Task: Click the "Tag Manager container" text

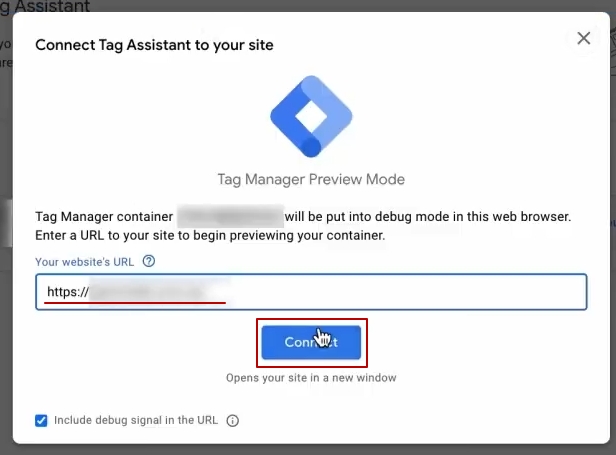Action: [104, 216]
